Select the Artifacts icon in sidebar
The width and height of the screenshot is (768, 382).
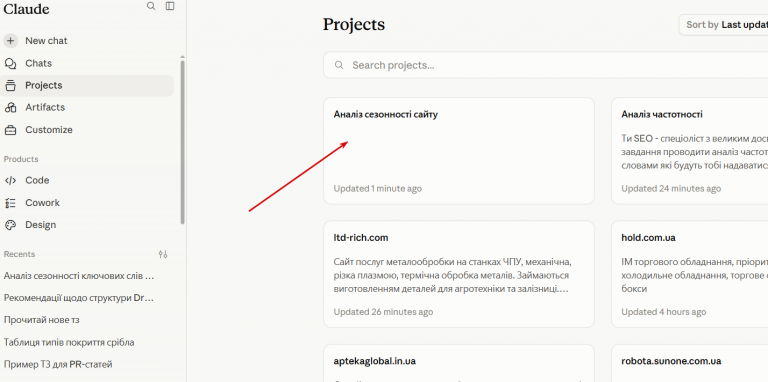coord(10,107)
